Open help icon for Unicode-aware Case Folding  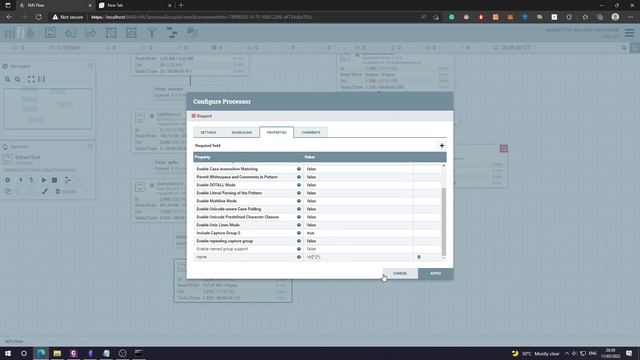299,209
